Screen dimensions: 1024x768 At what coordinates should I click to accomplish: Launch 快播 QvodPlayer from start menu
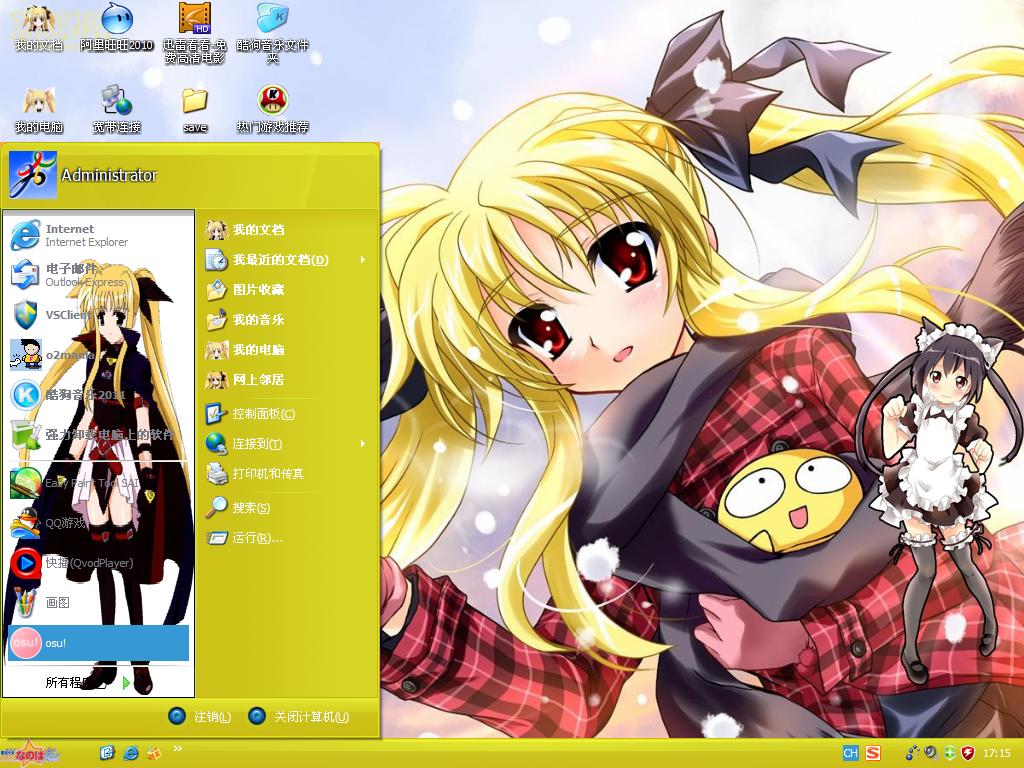[x=98, y=563]
